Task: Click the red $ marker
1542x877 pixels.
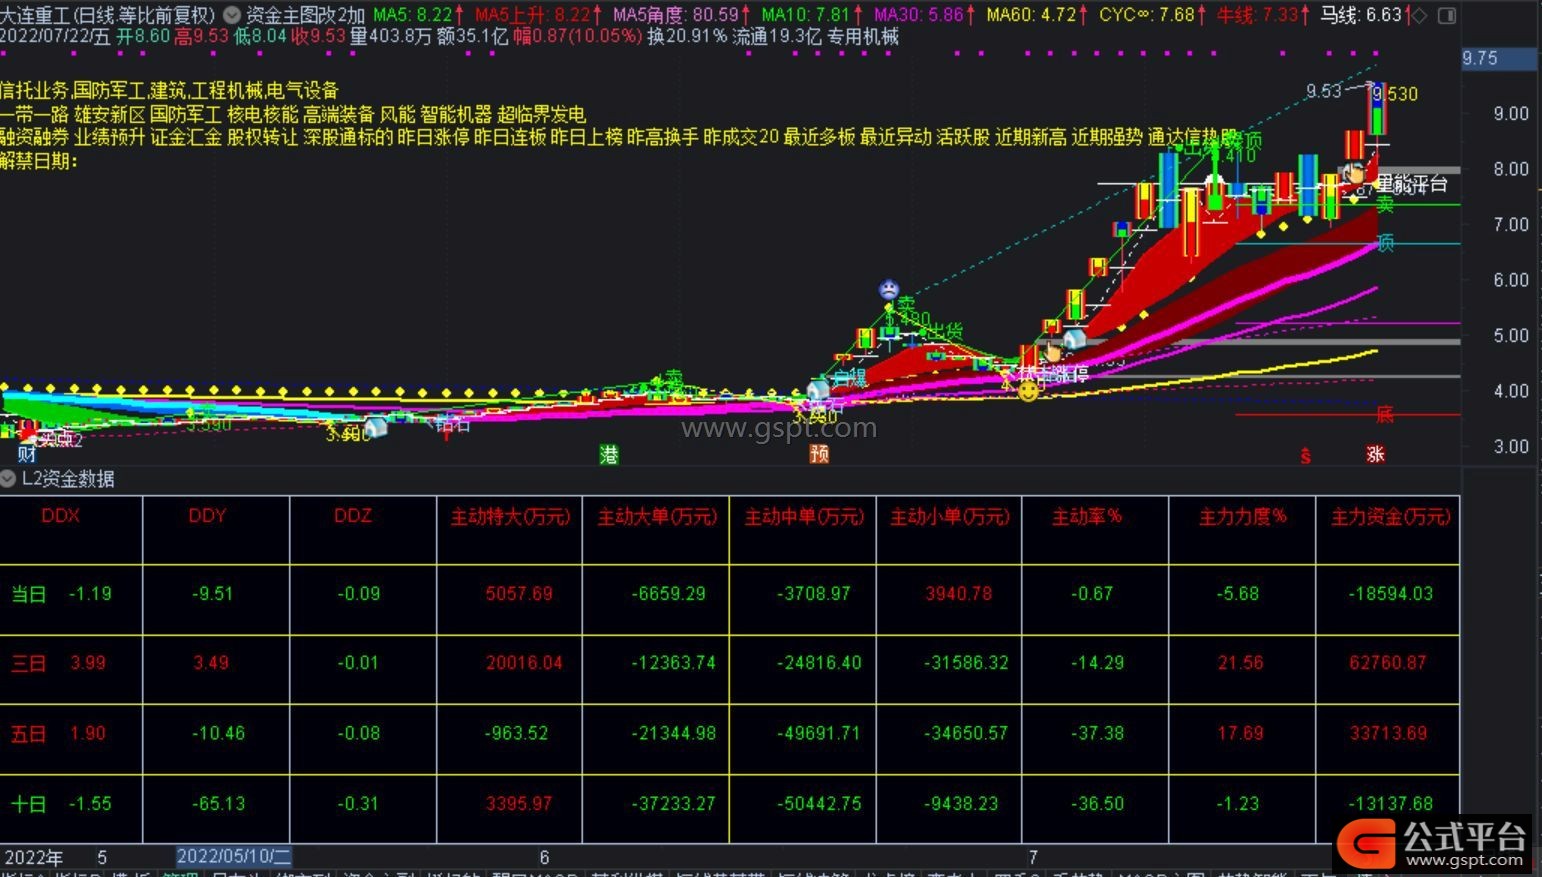Action: click(1305, 455)
